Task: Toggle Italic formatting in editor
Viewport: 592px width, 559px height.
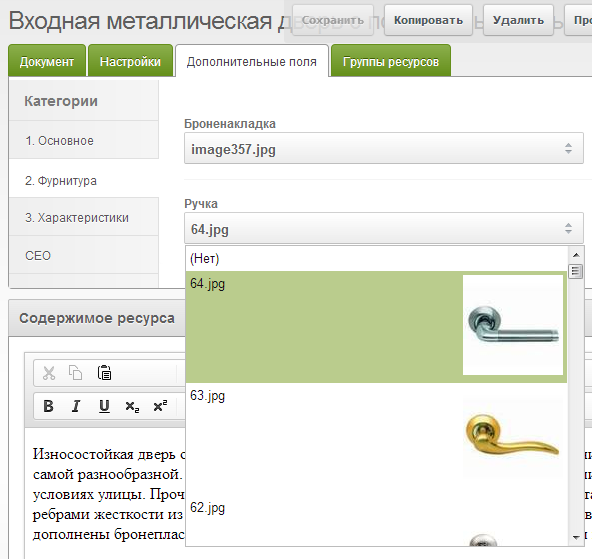Action: (76, 406)
